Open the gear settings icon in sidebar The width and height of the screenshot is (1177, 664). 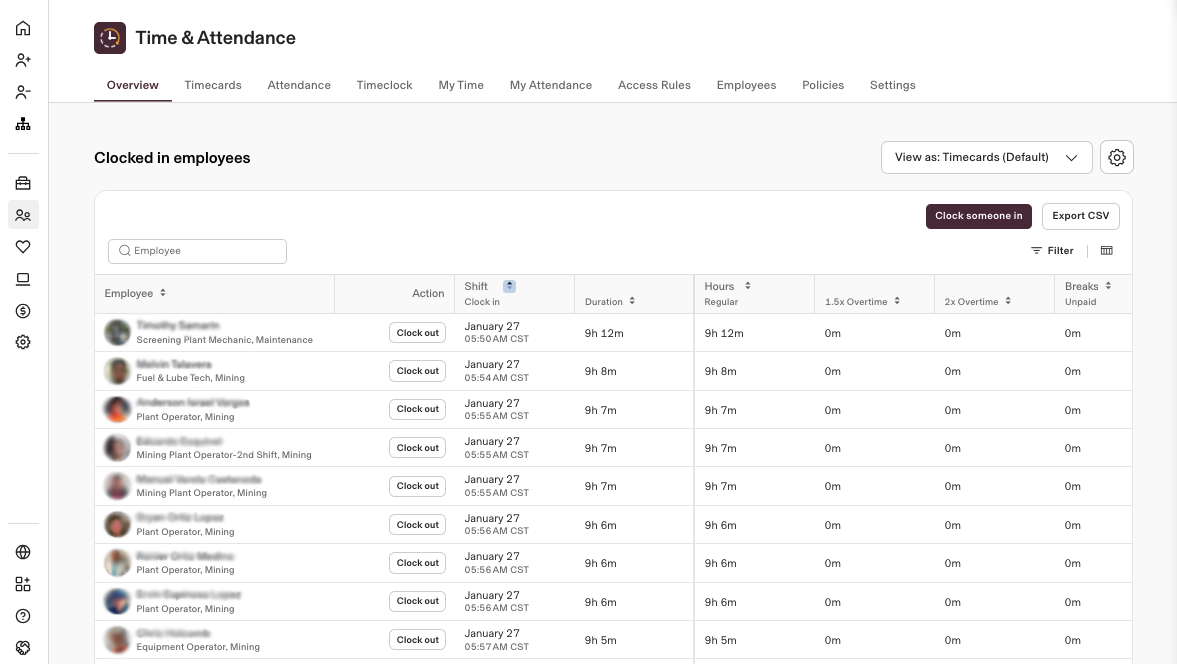(x=23, y=342)
